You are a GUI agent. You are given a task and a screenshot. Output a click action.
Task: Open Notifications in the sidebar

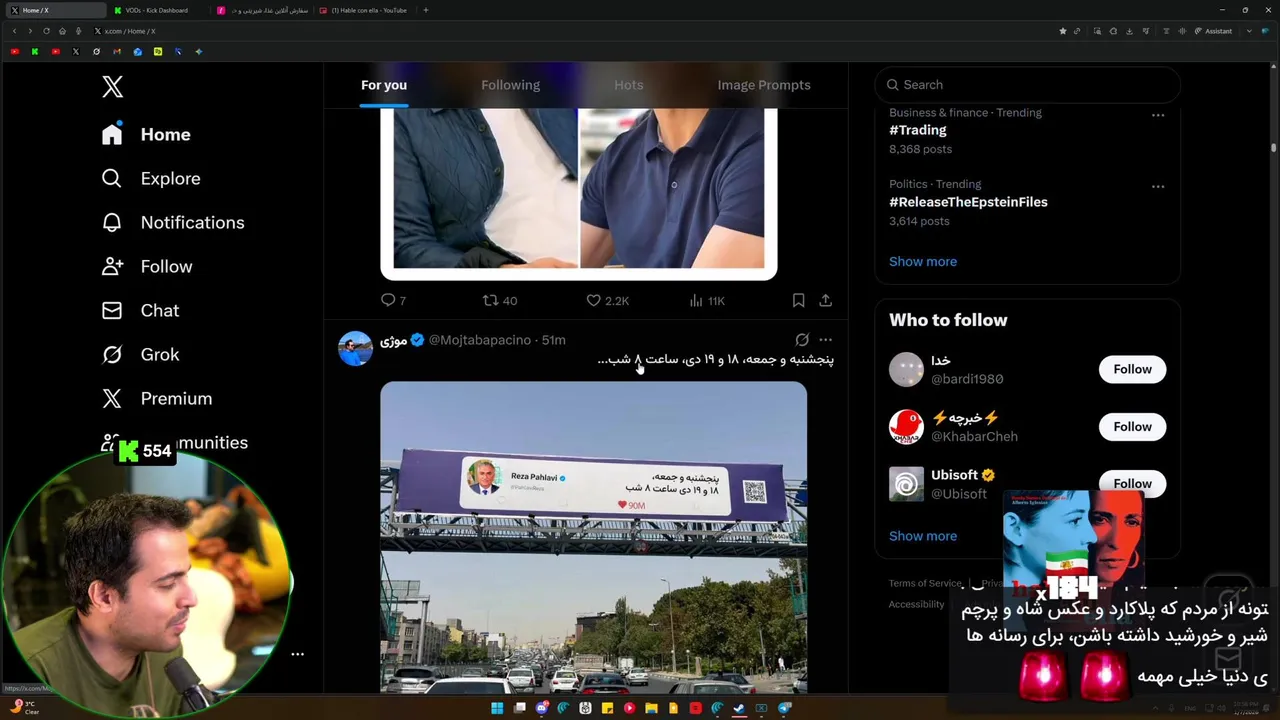173,222
